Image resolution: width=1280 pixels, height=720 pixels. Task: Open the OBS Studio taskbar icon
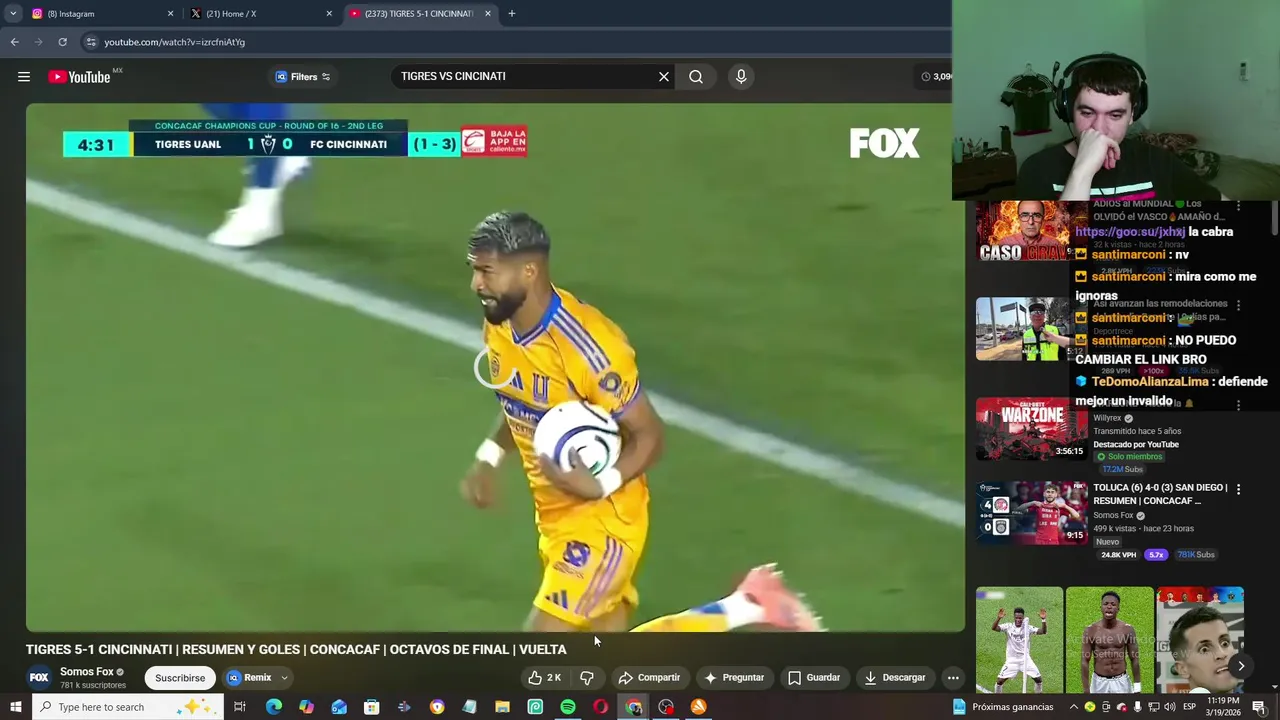[x=666, y=707]
